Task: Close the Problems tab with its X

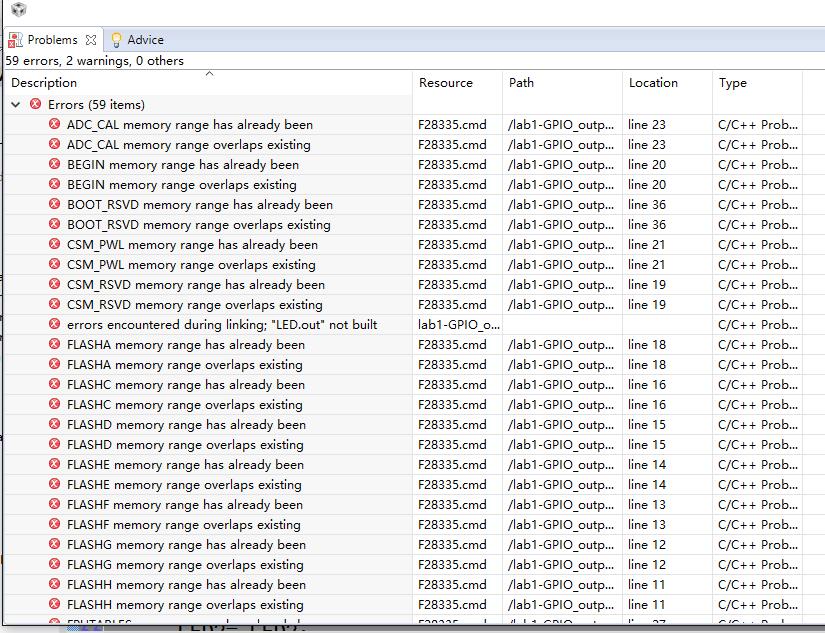Action: point(91,40)
